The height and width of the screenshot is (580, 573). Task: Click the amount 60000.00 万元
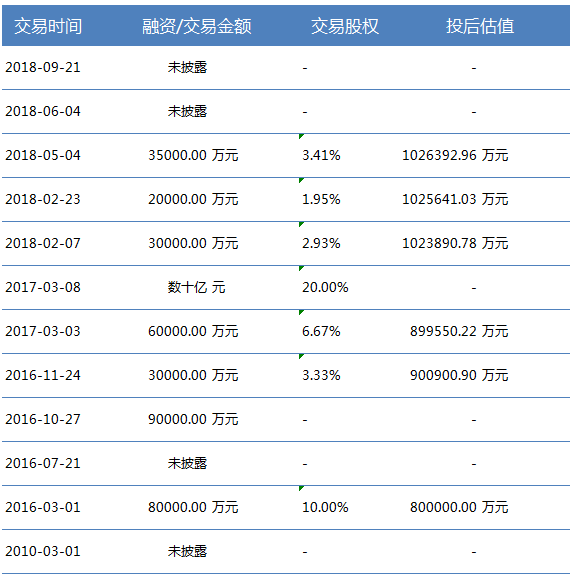(193, 331)
